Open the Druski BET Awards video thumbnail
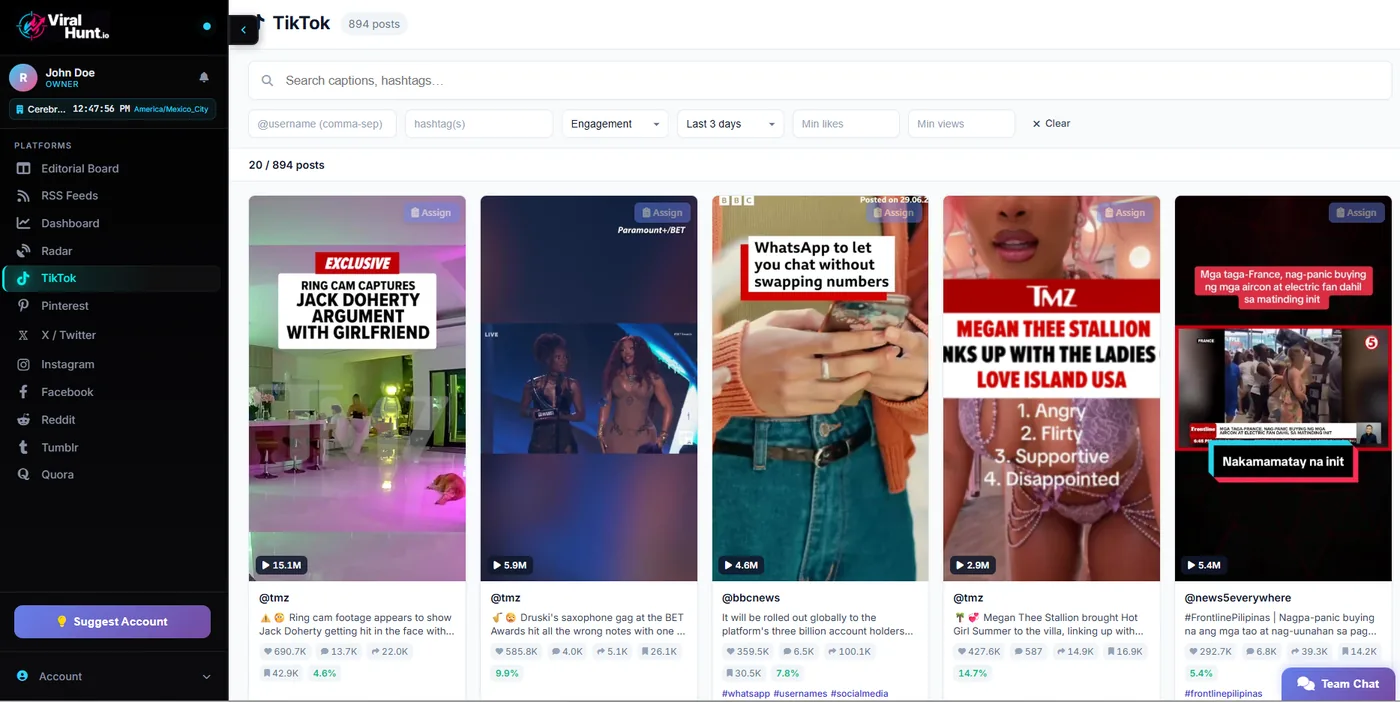The image size is (1400, 702). pos(589,388)
